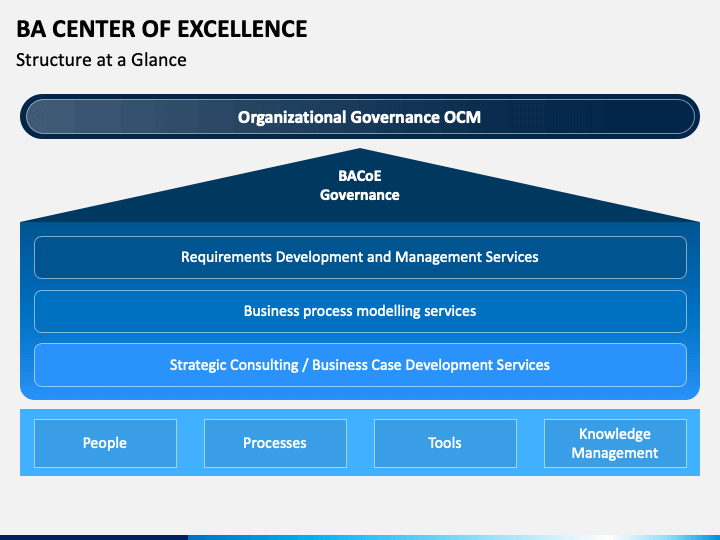Screen dimensions: 720x540
Task: Click the Organizational Governance OCM bar
Action: [x=360, y=117]
